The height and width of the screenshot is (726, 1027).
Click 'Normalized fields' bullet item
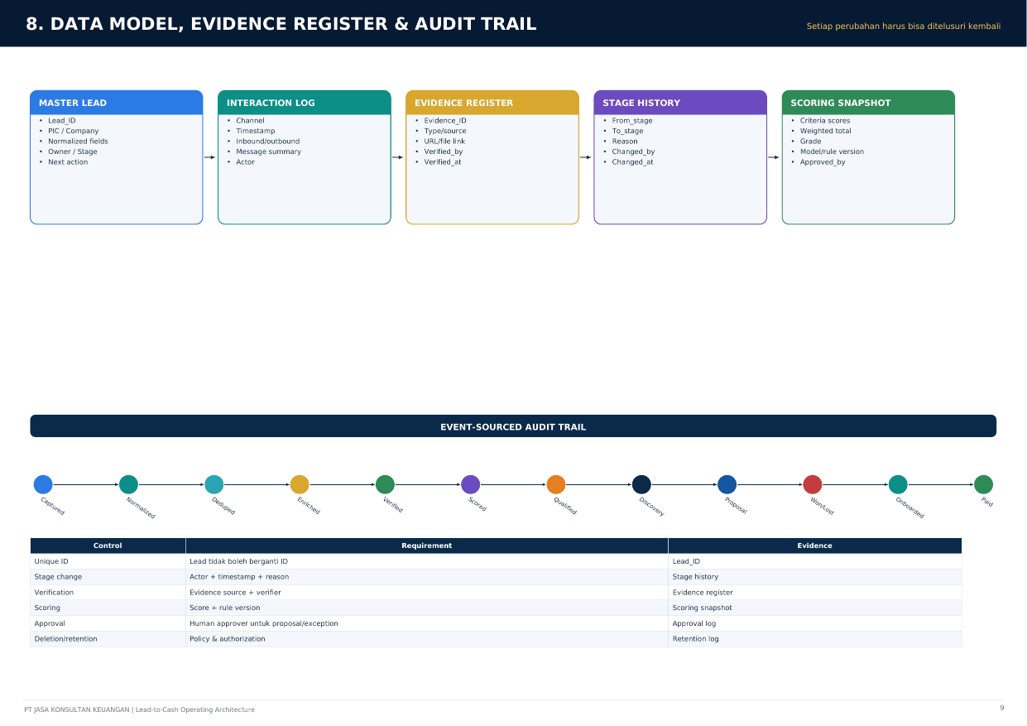tap(78, 141)
